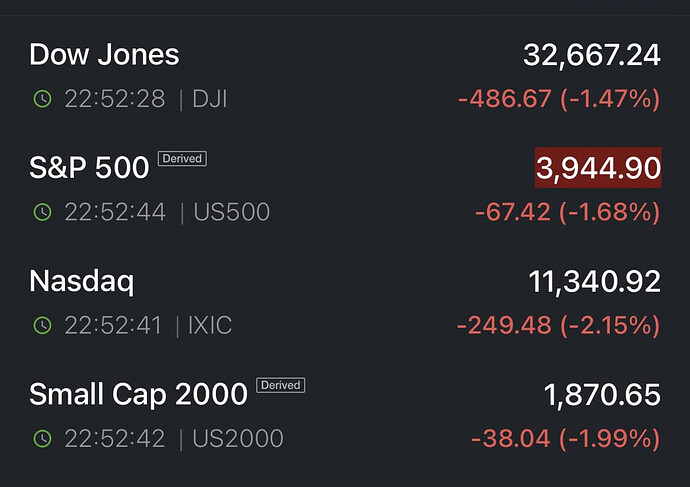This screenshot has width=690, height=487.
Task: Click the US500 ticker symbol
Action: (x=232, y=212)
